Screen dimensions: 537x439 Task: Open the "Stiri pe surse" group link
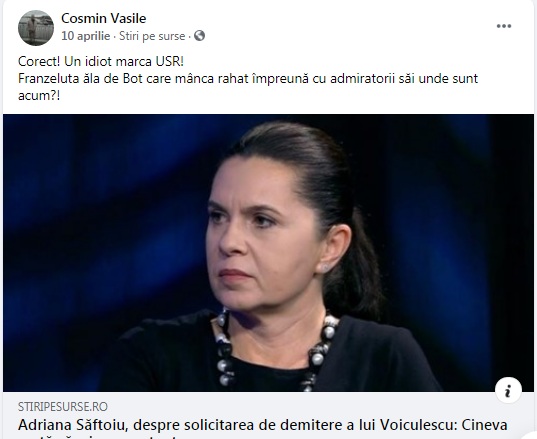click(x=152, y=36)
